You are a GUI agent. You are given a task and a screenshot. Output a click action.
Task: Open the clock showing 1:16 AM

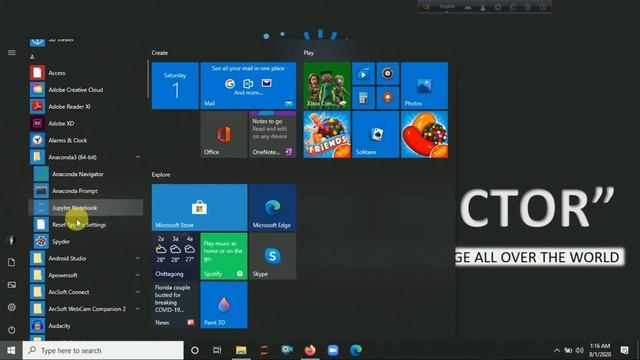click(600, 350)
